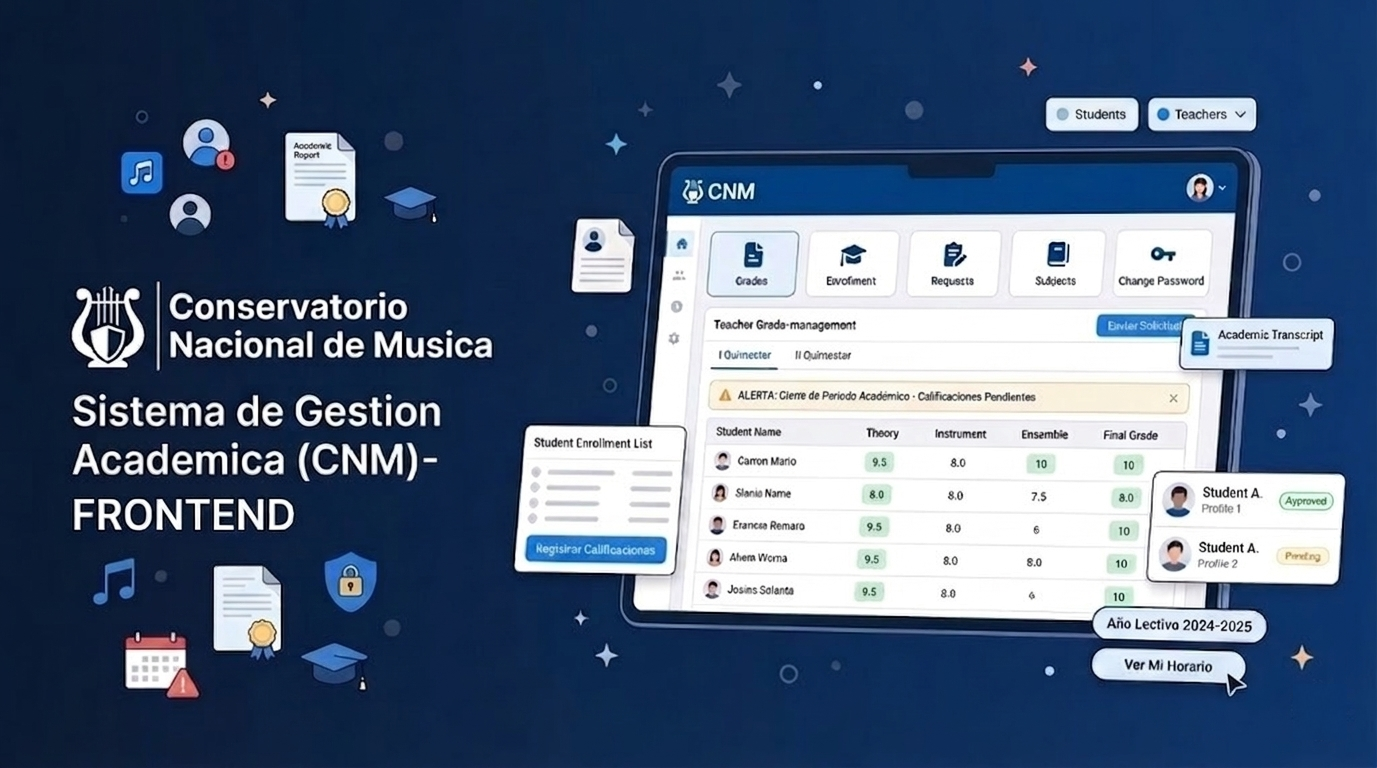
Task: Switch to the II Quimestar tab
Action: point(823,355)
